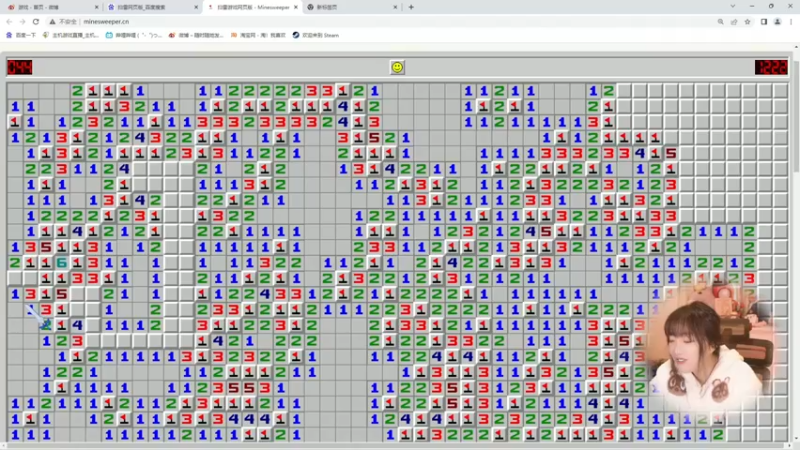Close the Baidu search tab
The width and height of the screenshot is (800, 450).
(196, 7)
